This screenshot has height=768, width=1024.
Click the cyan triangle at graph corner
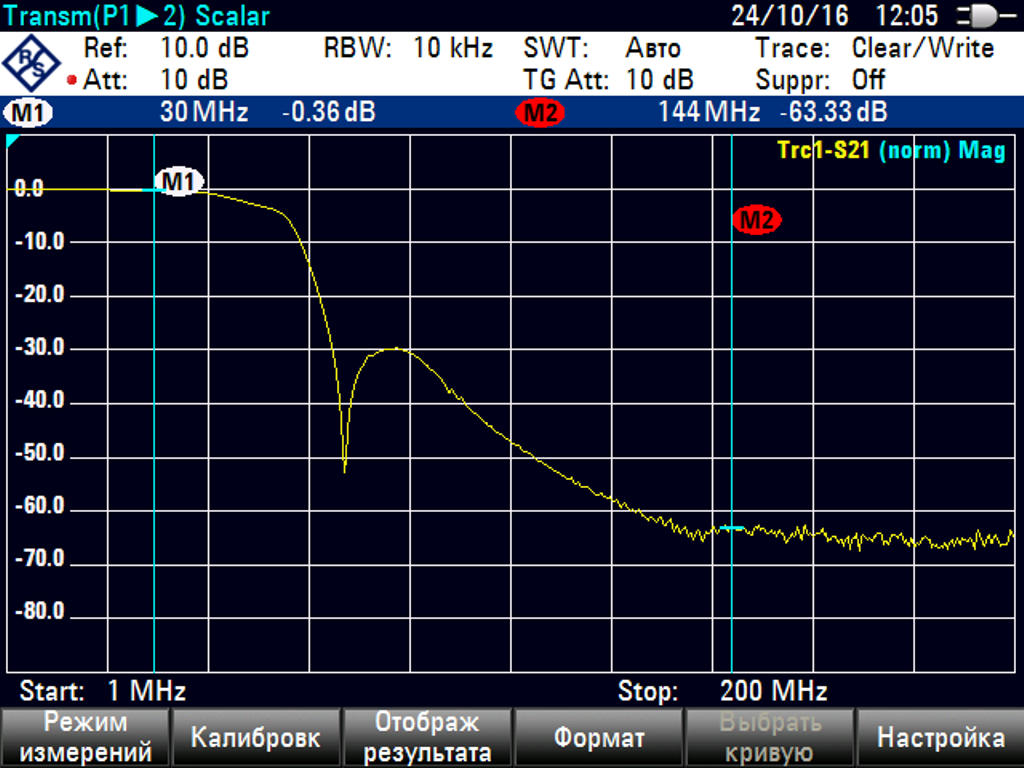[13, 142]
